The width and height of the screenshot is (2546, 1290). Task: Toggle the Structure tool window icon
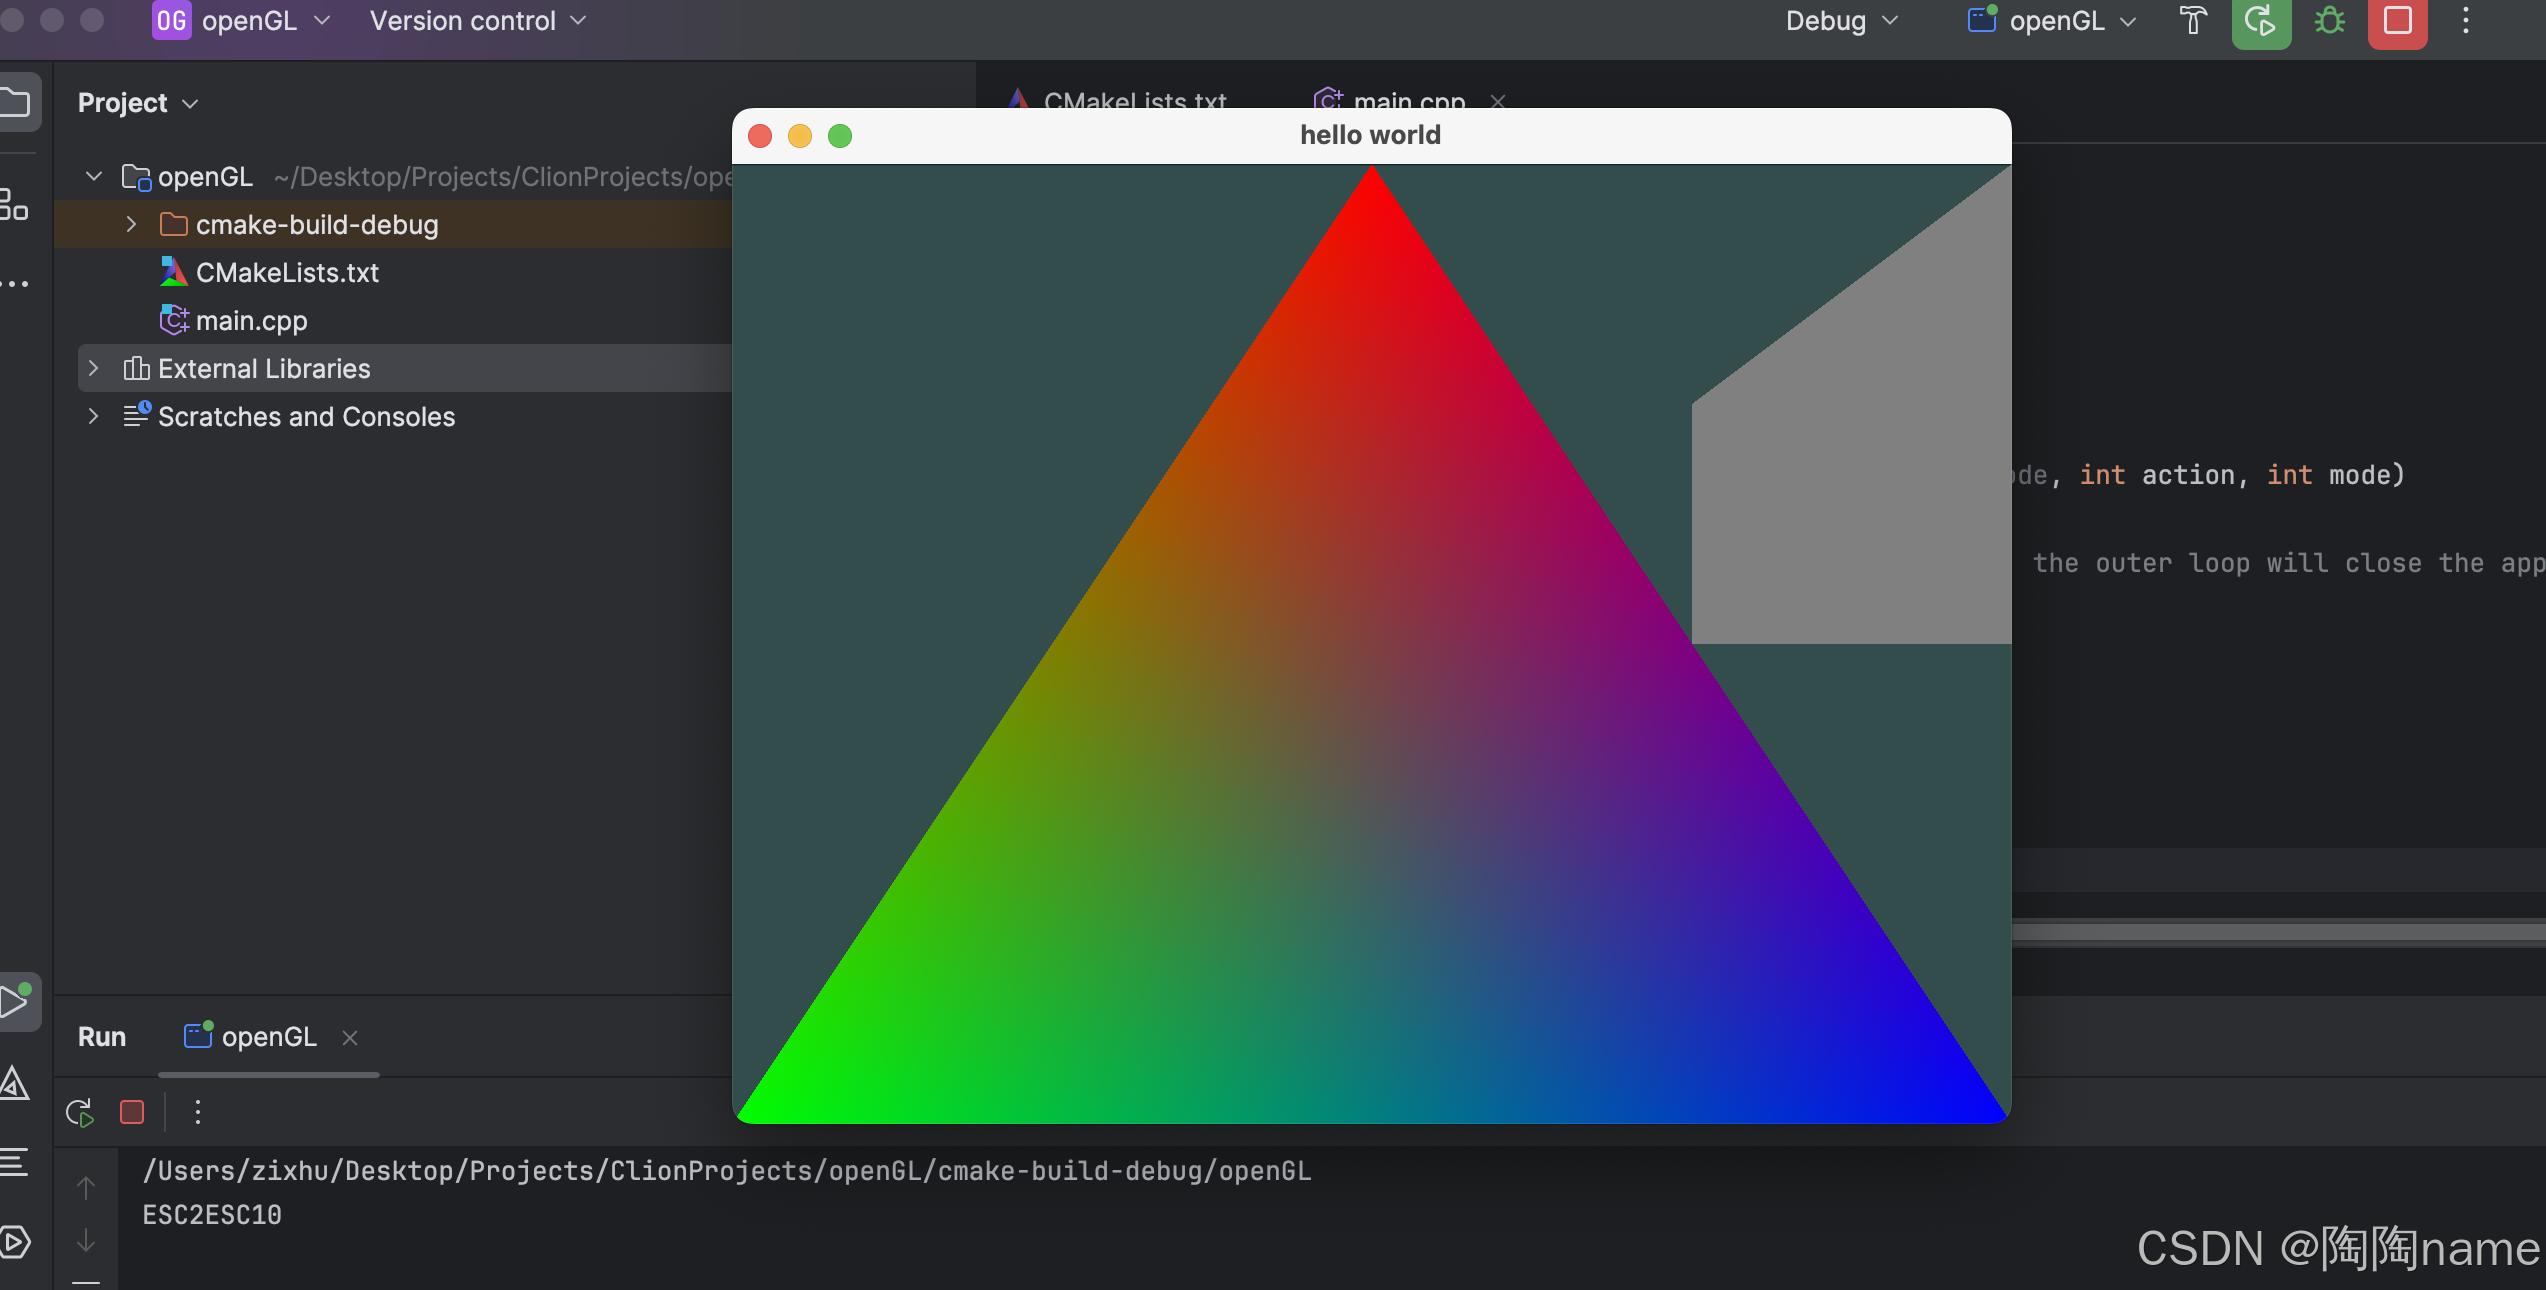[x=14, y=204]
